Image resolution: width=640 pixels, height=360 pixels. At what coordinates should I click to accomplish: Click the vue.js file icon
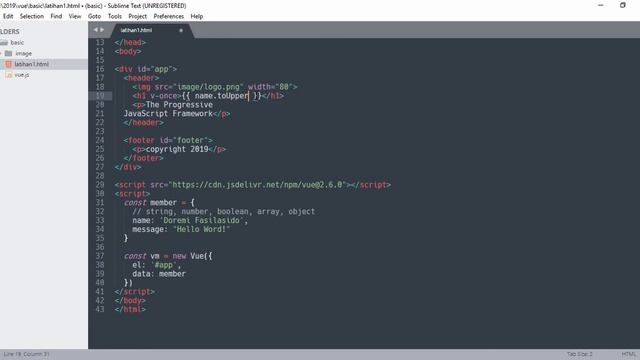pyautogui.click(x=8, y=75)
